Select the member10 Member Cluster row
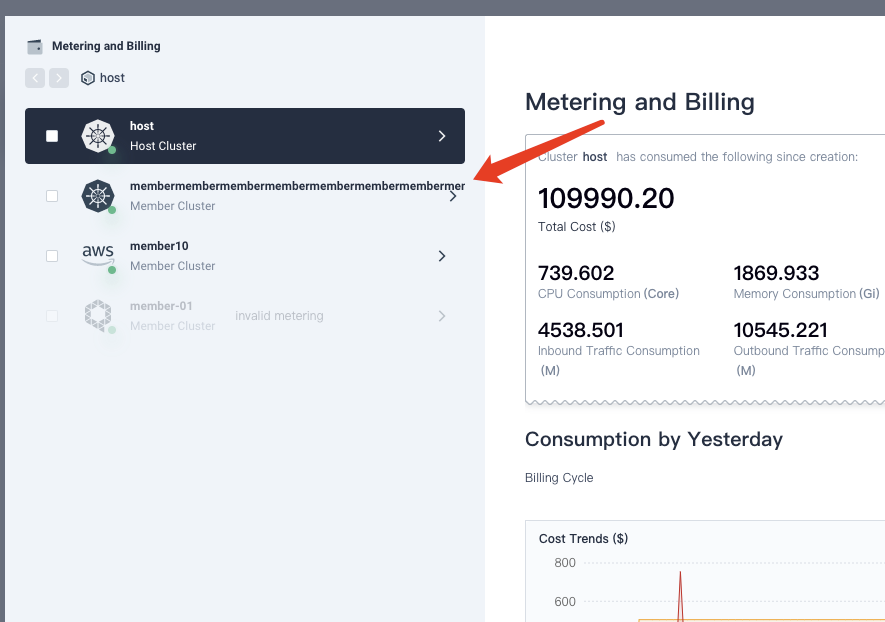 click(x=245, y=256)
